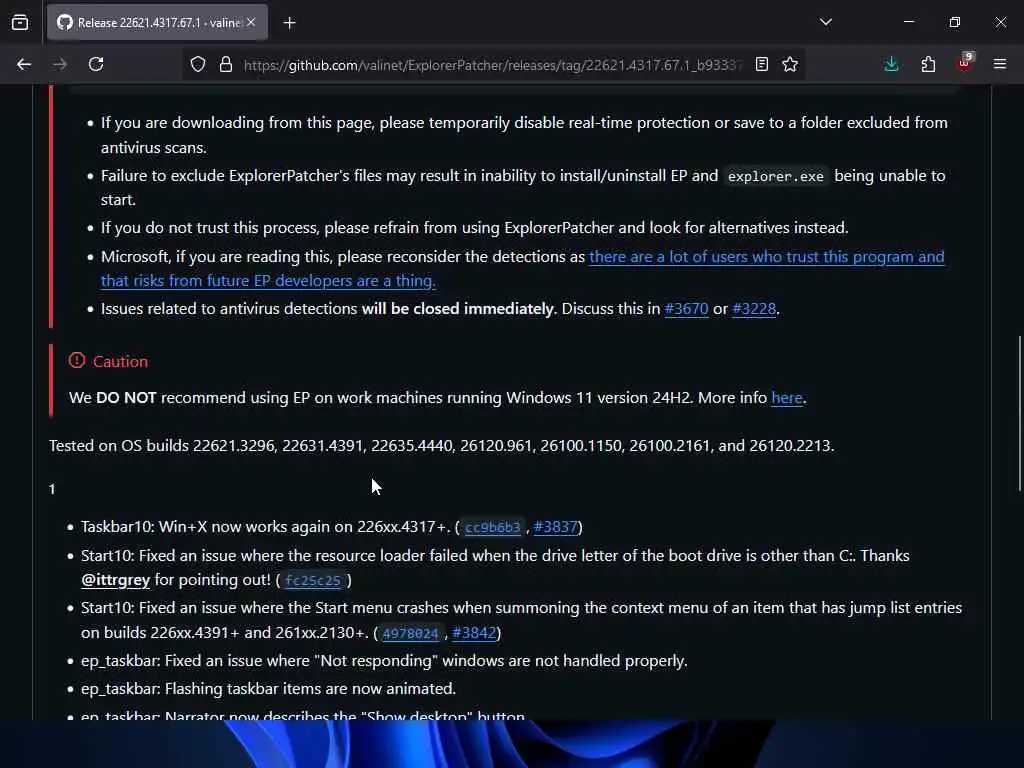
Task: Click 'will be closed immediately' bold text
Action: click(458, 308)
